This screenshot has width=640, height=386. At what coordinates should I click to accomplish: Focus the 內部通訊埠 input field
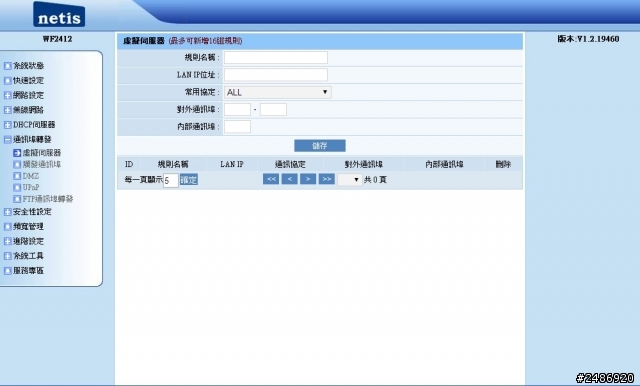click(x=237, y=126)
